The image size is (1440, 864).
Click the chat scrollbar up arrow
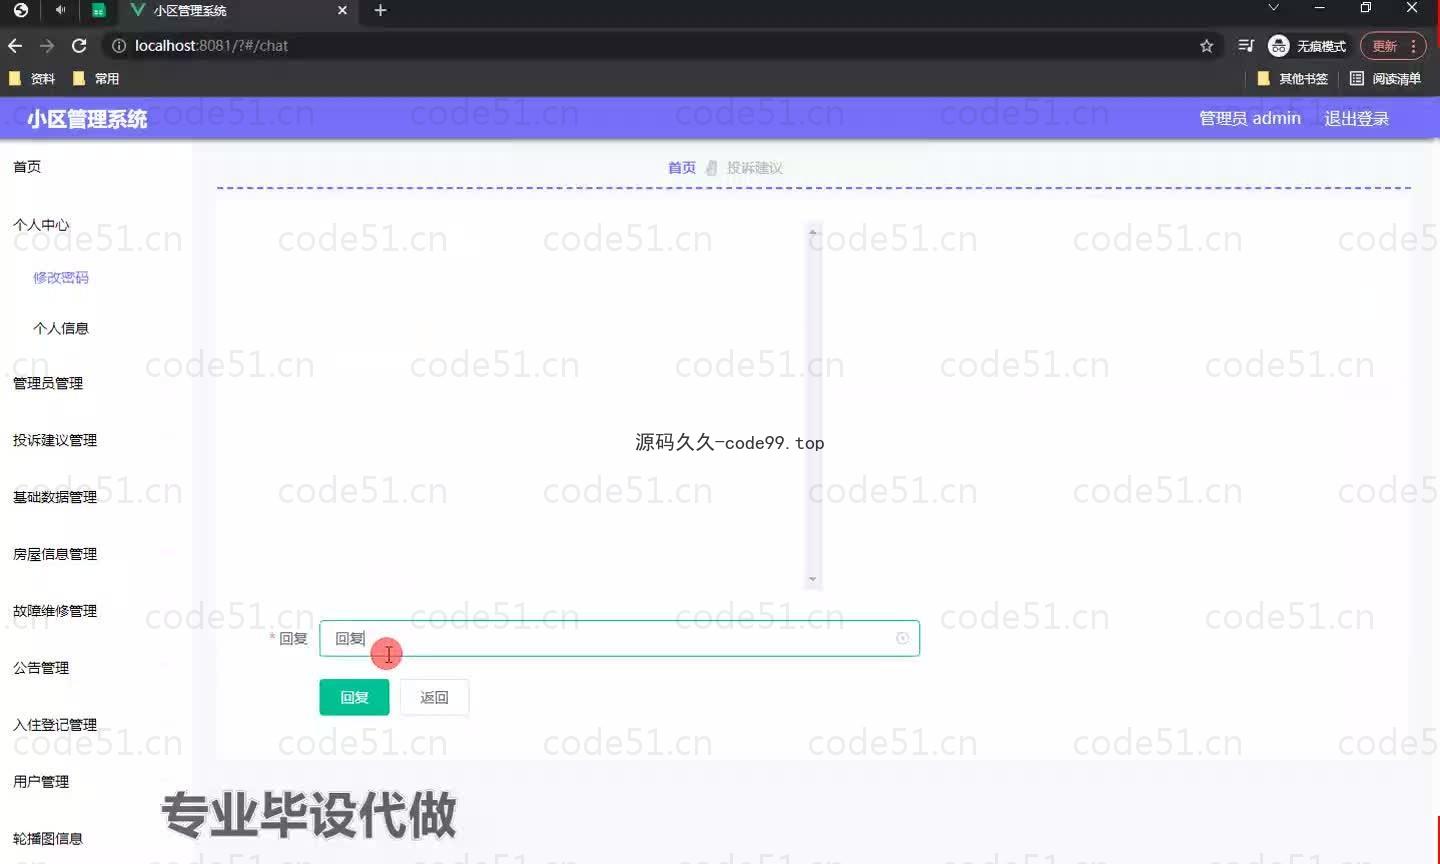(x=813, y=232)
